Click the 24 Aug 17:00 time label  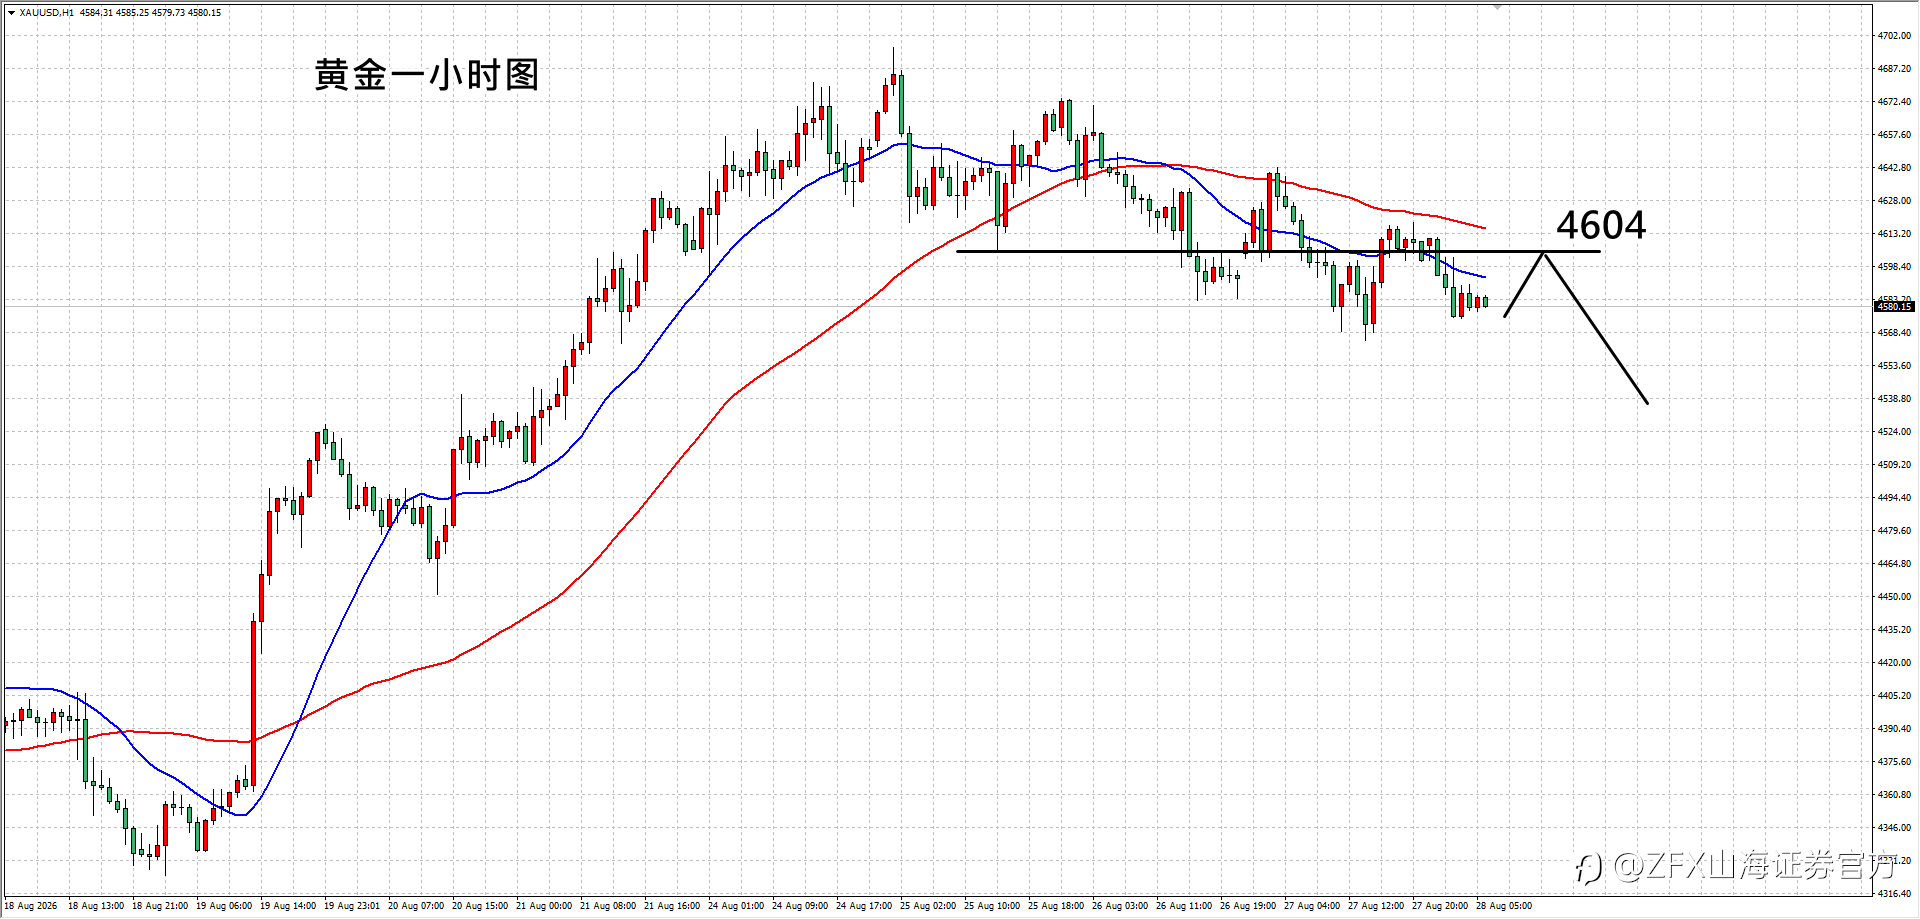click(x=864, y=906)
